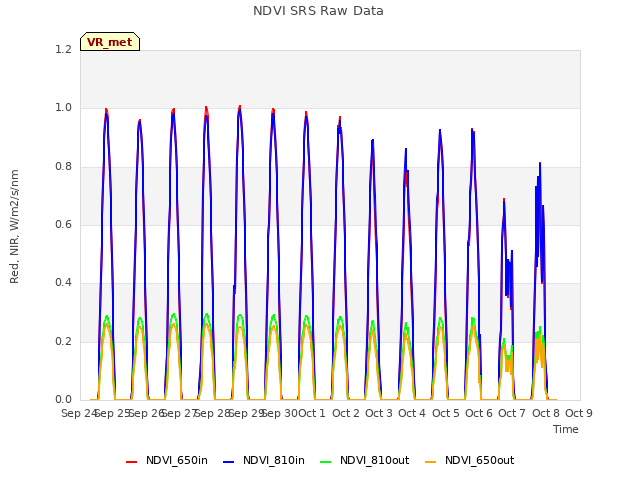Select the NDVI_810out legend entry
Screen dimensions: 640x480
(364, 460)
